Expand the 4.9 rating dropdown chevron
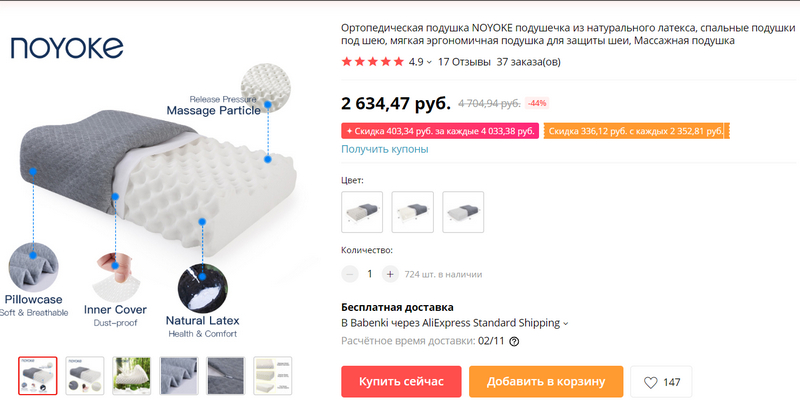This screenshot has height=411, width=800. tap(429, 62)
